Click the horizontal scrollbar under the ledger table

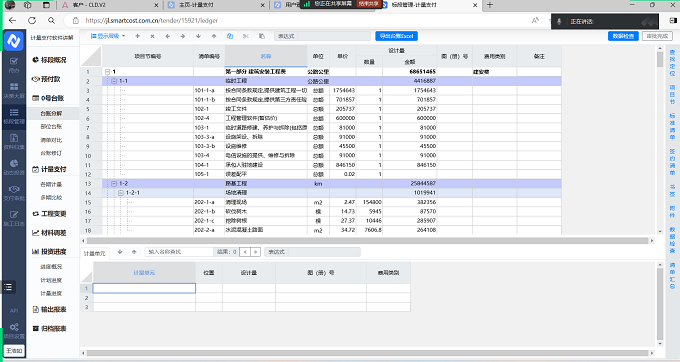[367, 241]
